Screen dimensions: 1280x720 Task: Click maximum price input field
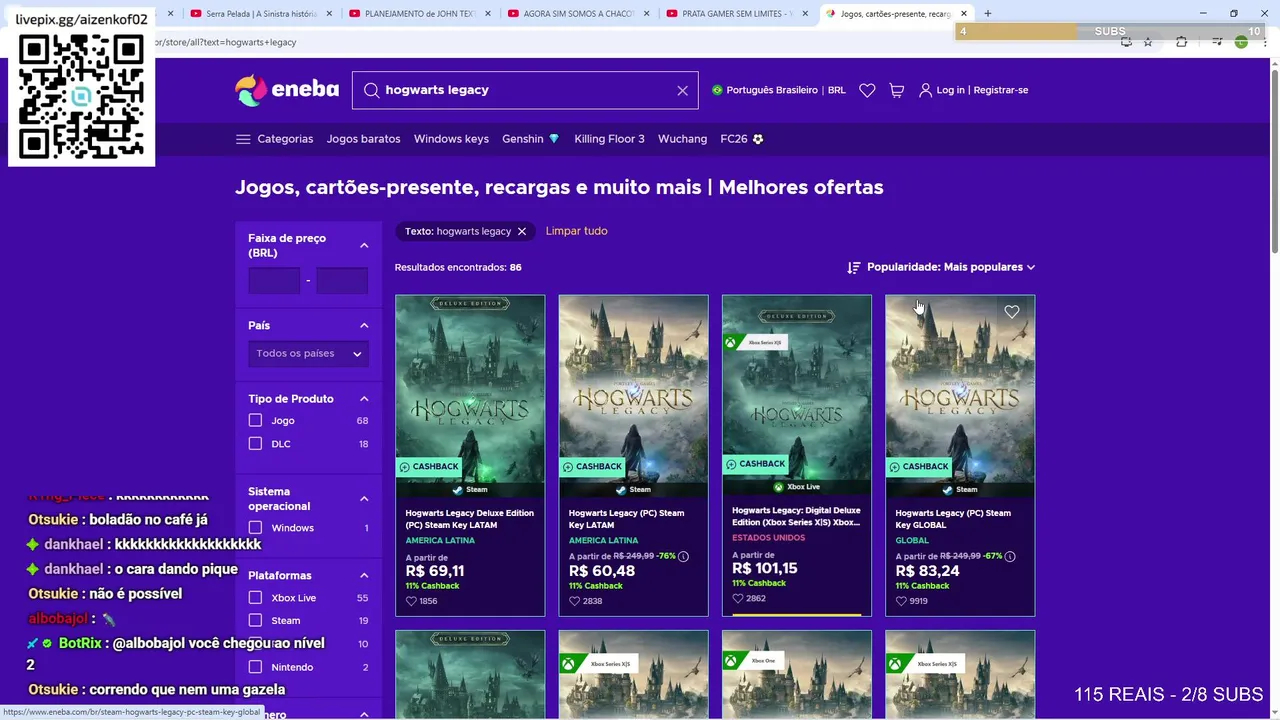click(342, 281)
